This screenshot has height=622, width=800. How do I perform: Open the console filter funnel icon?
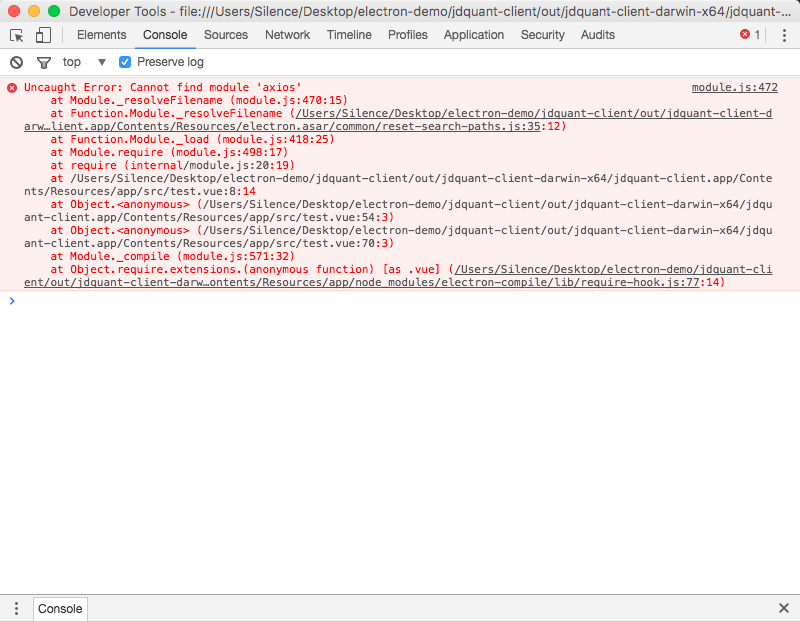pyautogui.click(x=44, y=62)
